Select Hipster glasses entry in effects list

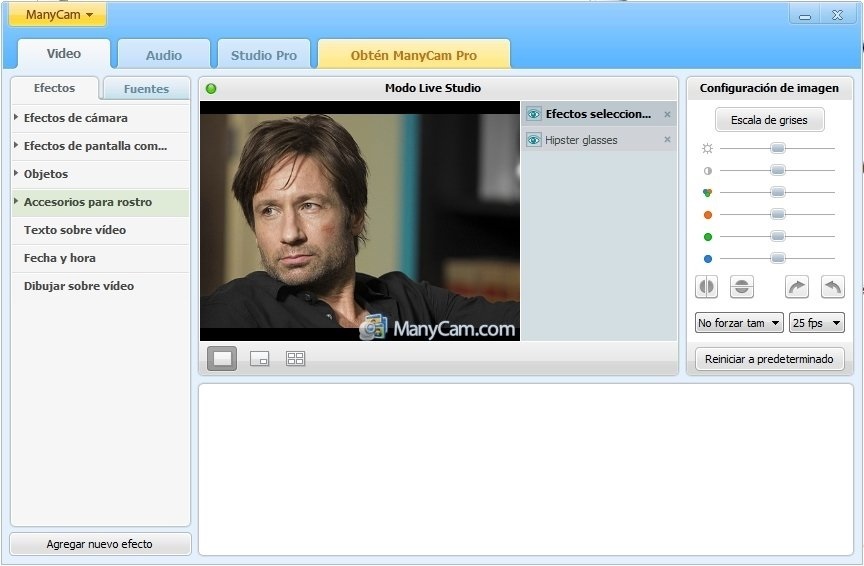599,140
